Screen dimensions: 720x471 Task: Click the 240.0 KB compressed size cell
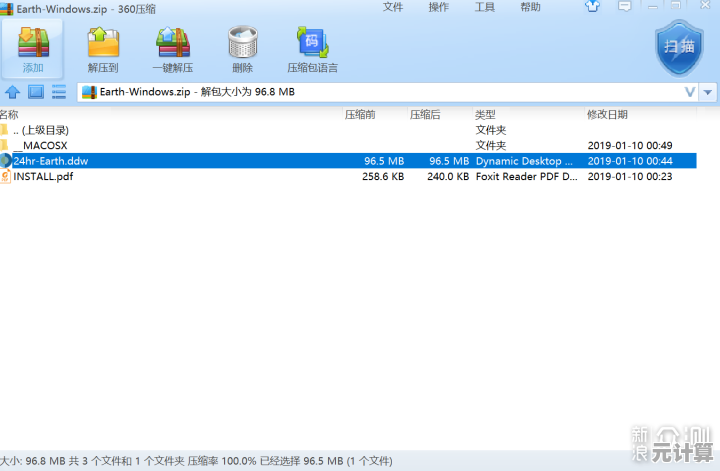(448, 176)
